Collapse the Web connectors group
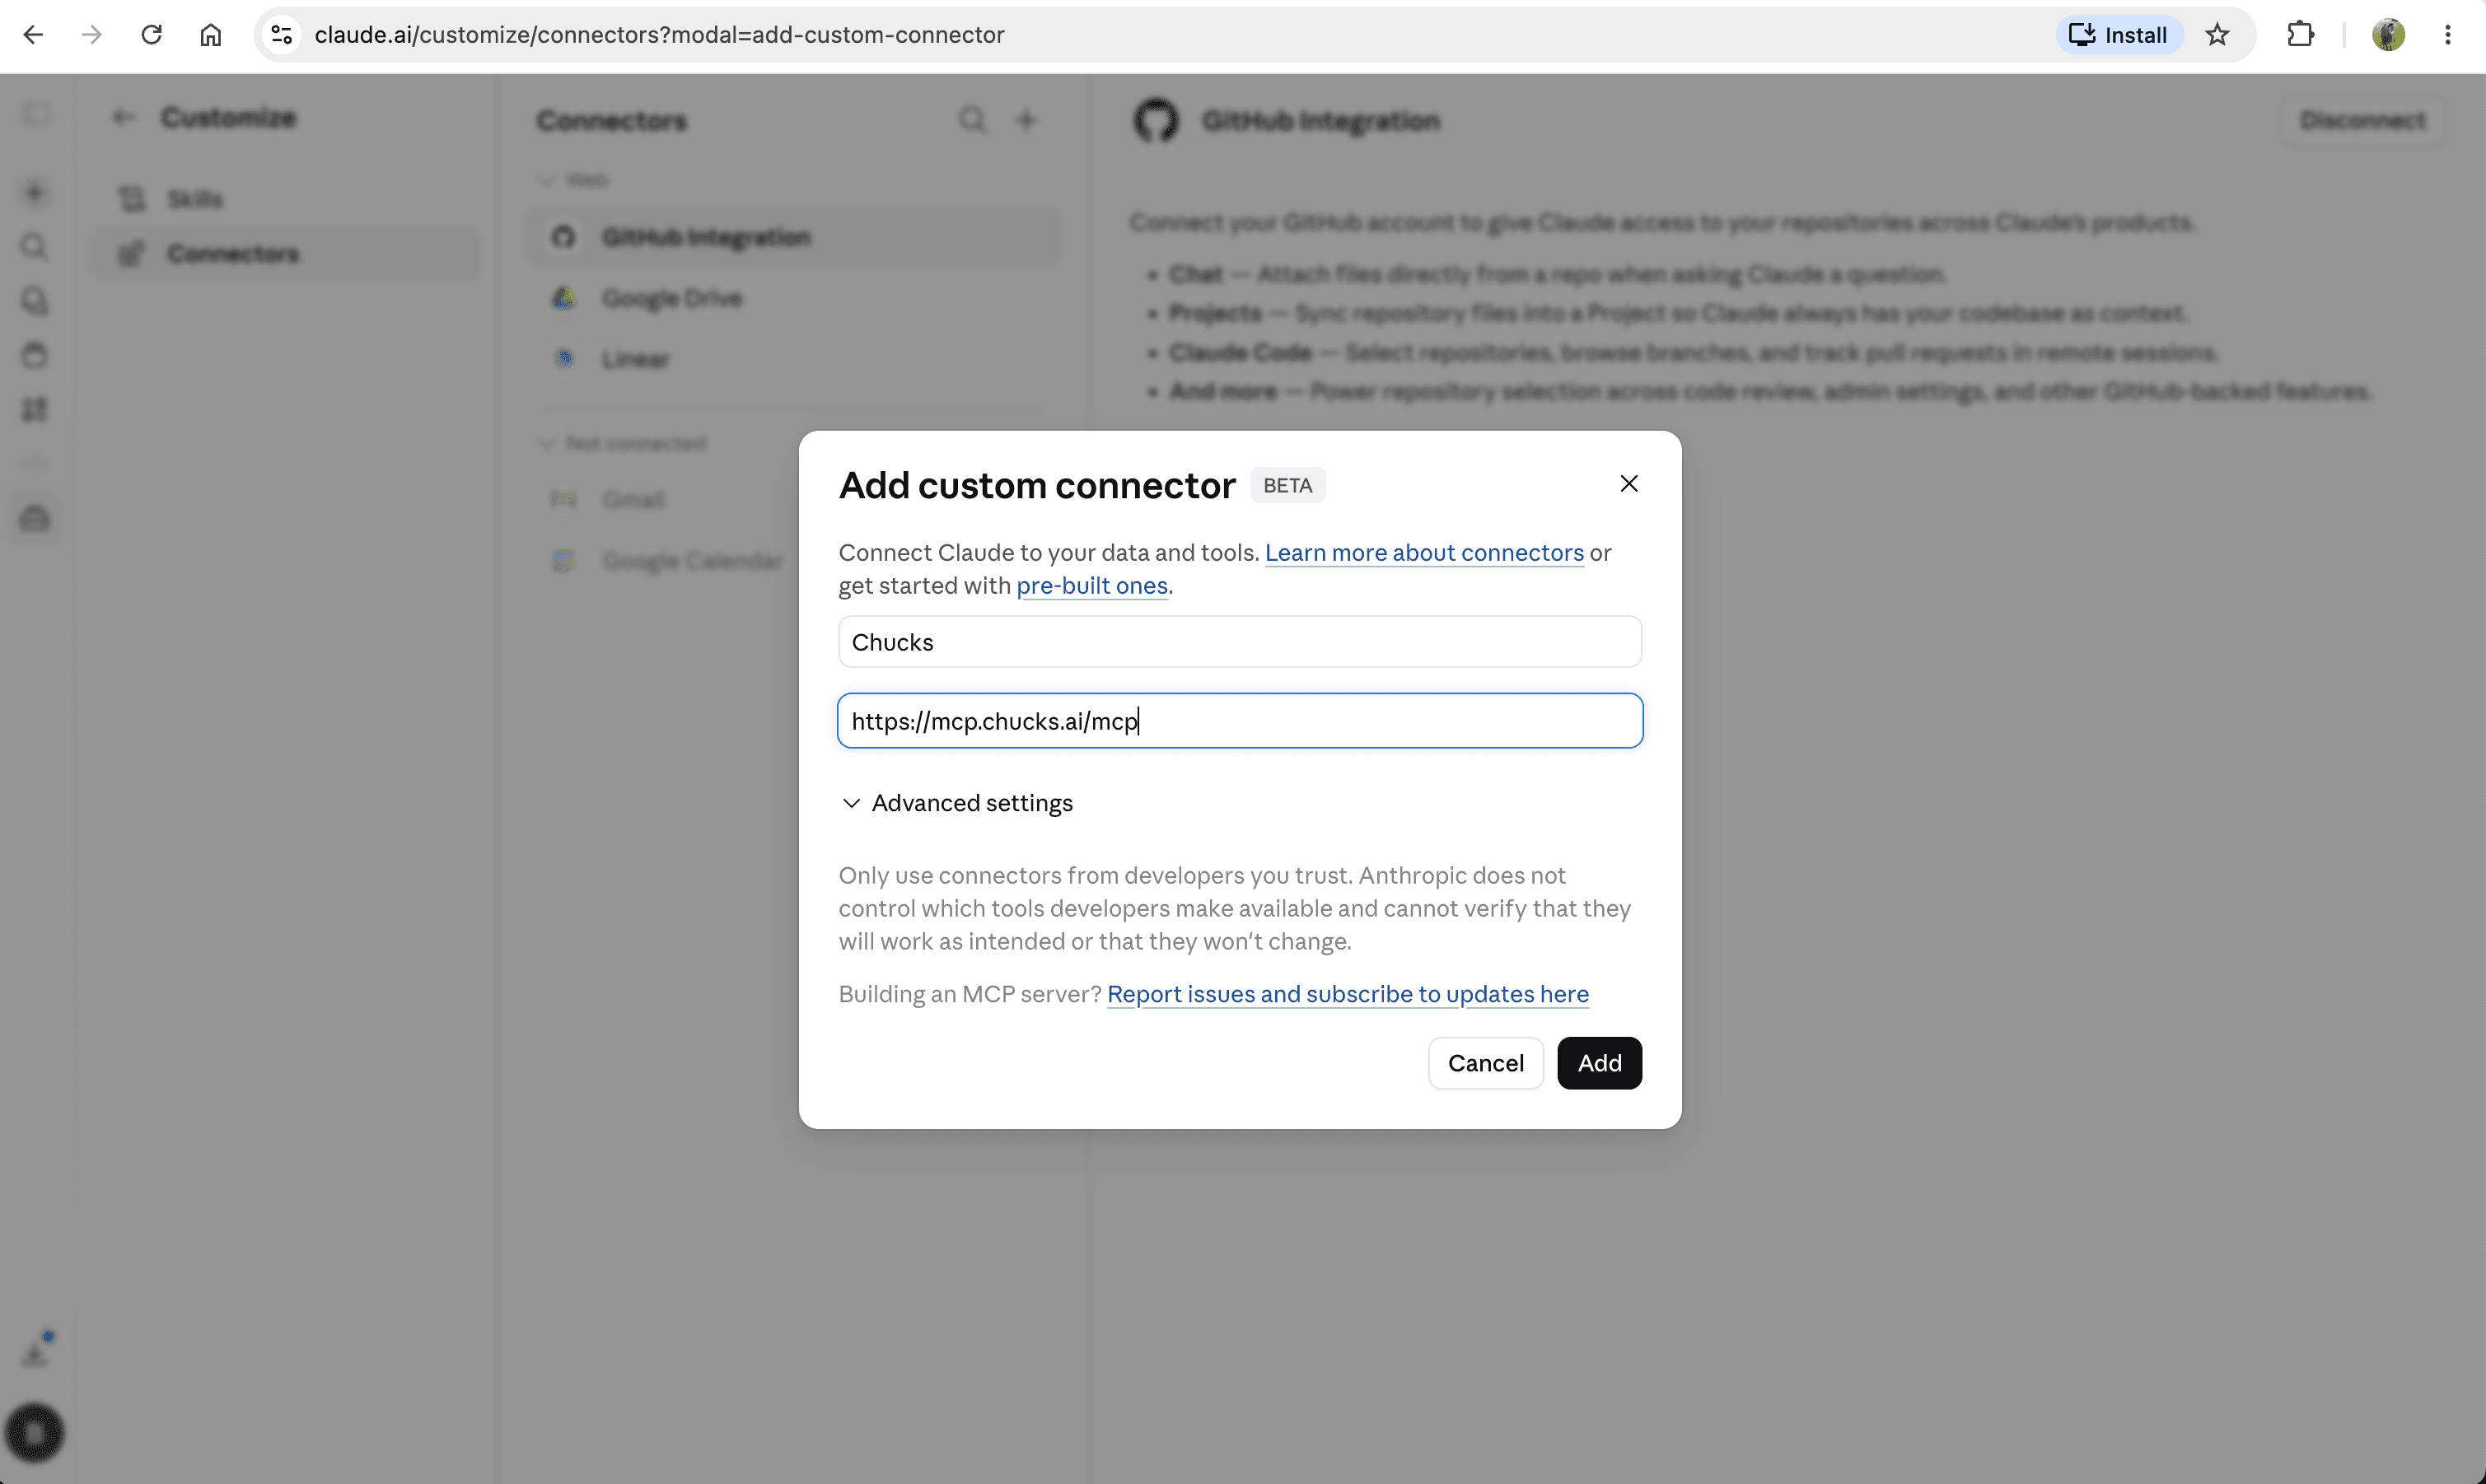 click(x=573, y=180)
